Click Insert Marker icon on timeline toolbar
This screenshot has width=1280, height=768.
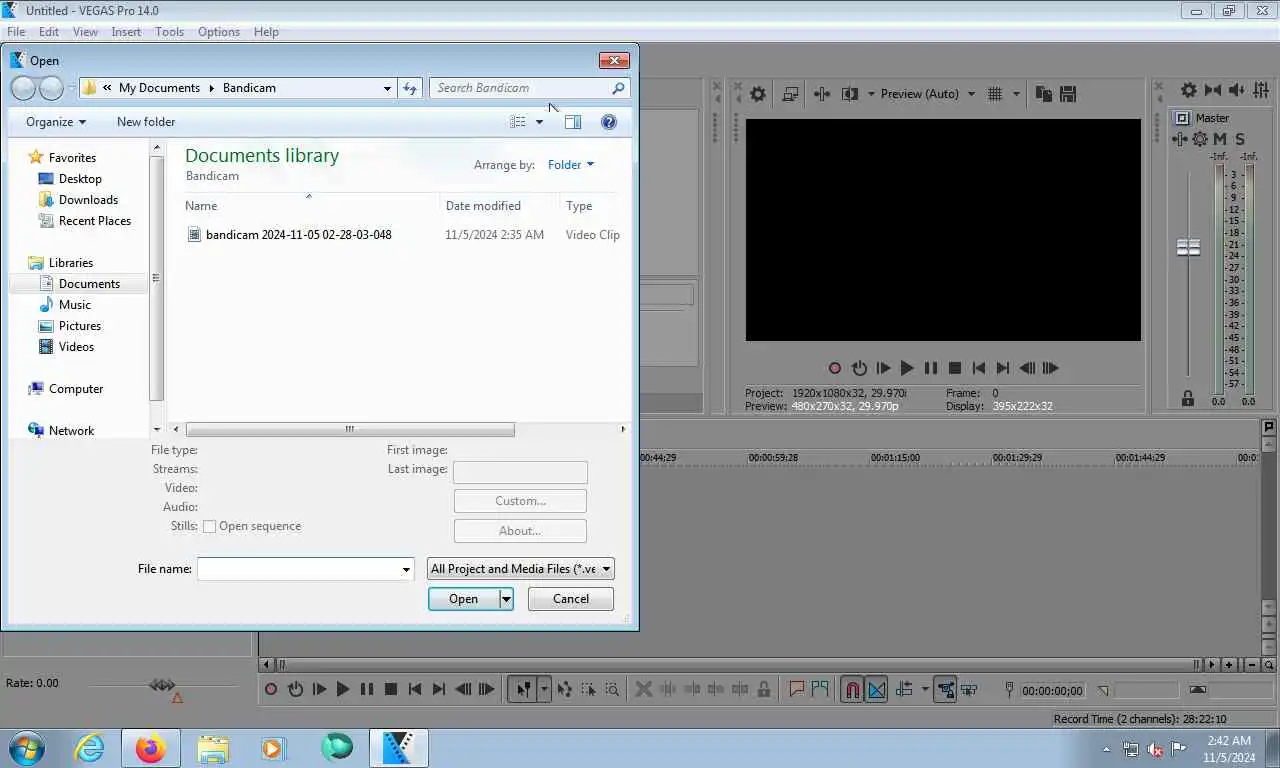click(797, 689)
